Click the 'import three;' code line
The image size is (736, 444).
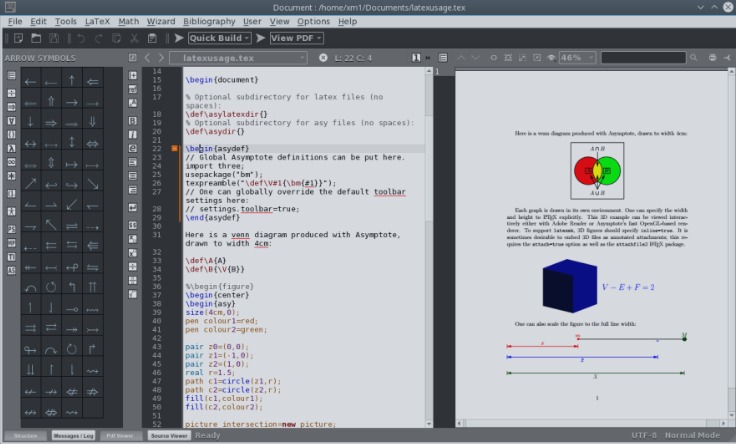click(215, 166)
